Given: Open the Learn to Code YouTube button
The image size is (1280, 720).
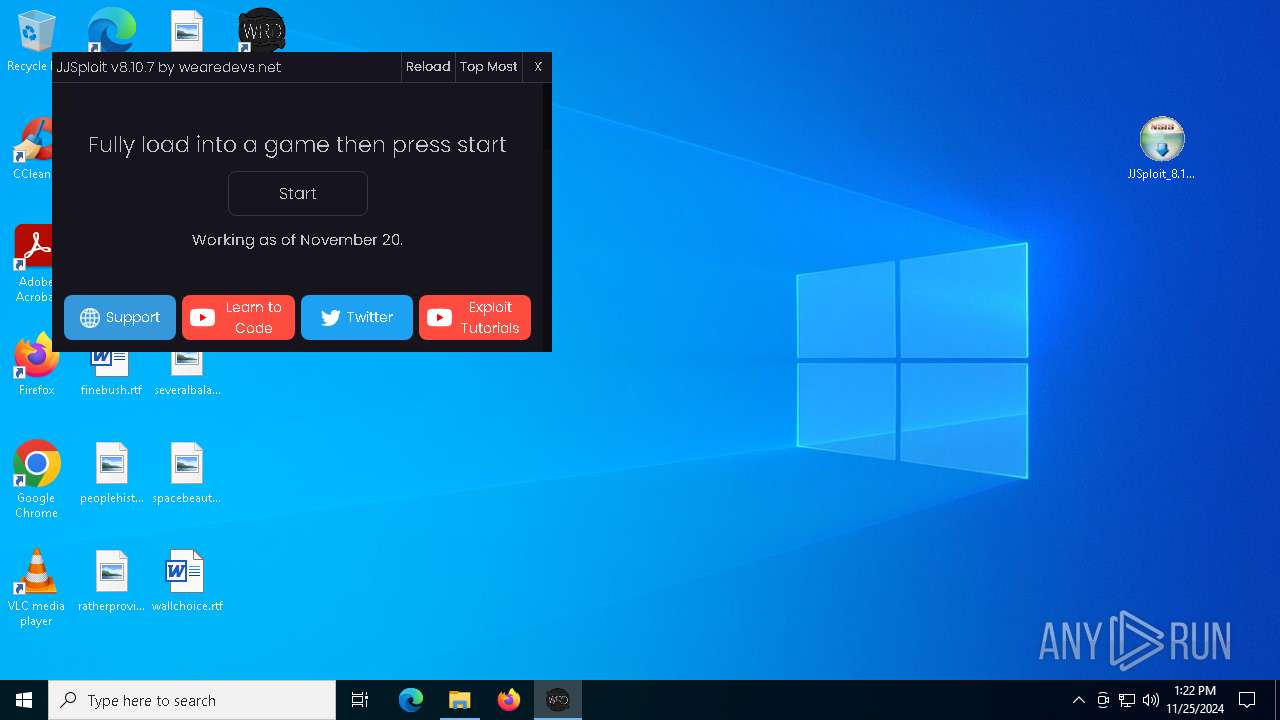Looking at the screenshot, I should (238, 317).
